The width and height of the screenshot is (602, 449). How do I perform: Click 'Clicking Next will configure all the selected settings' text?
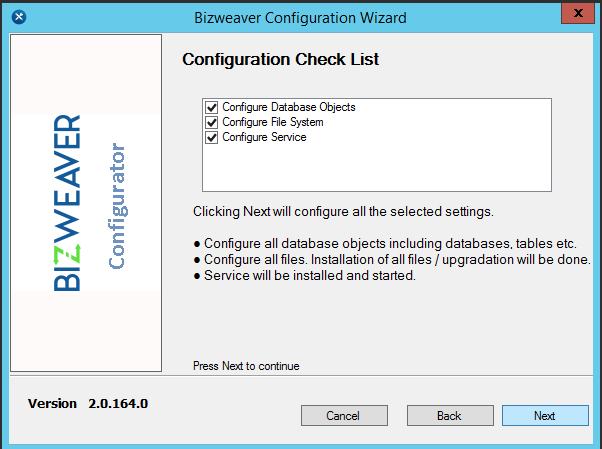[x=343, y=212]
